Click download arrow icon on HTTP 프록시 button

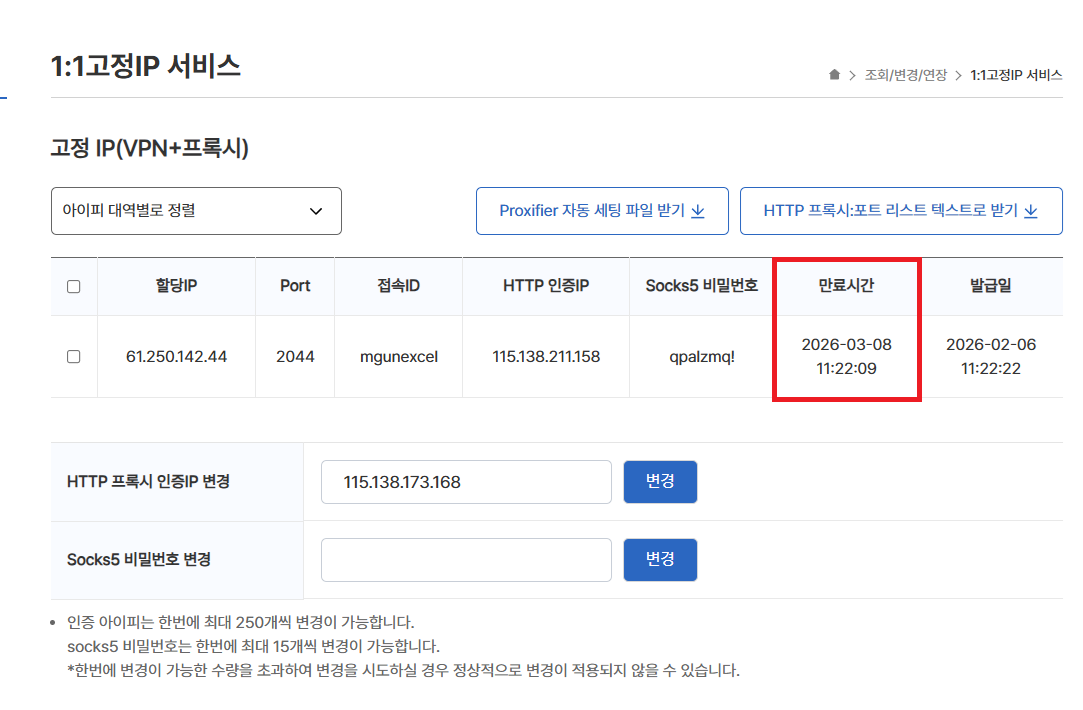click(x=1031, y=211)
